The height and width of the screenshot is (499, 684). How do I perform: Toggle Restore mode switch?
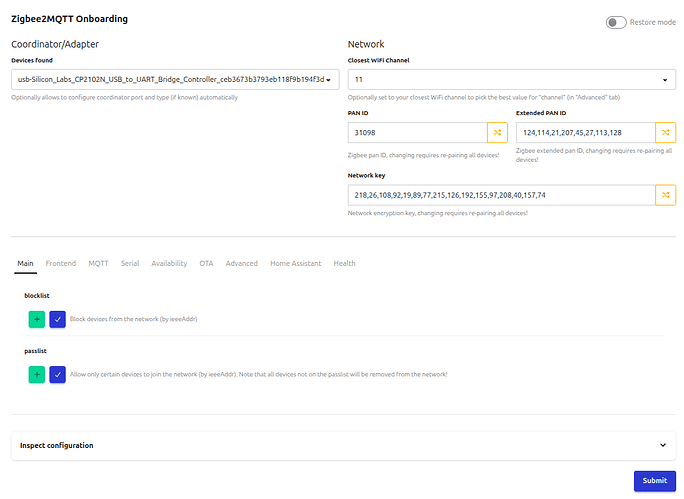[x=616, y=22]
